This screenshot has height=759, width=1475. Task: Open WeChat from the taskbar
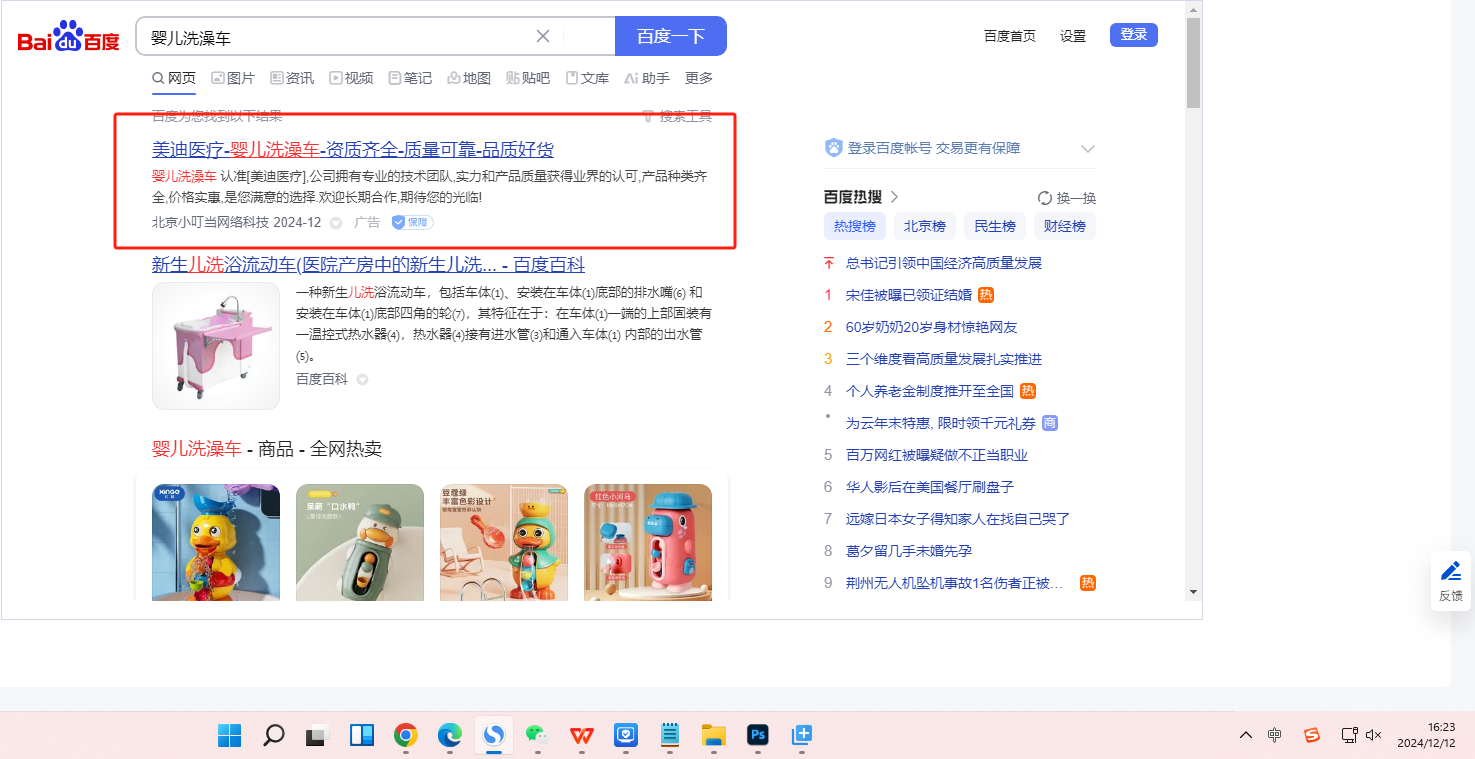(x=538, y=736)
